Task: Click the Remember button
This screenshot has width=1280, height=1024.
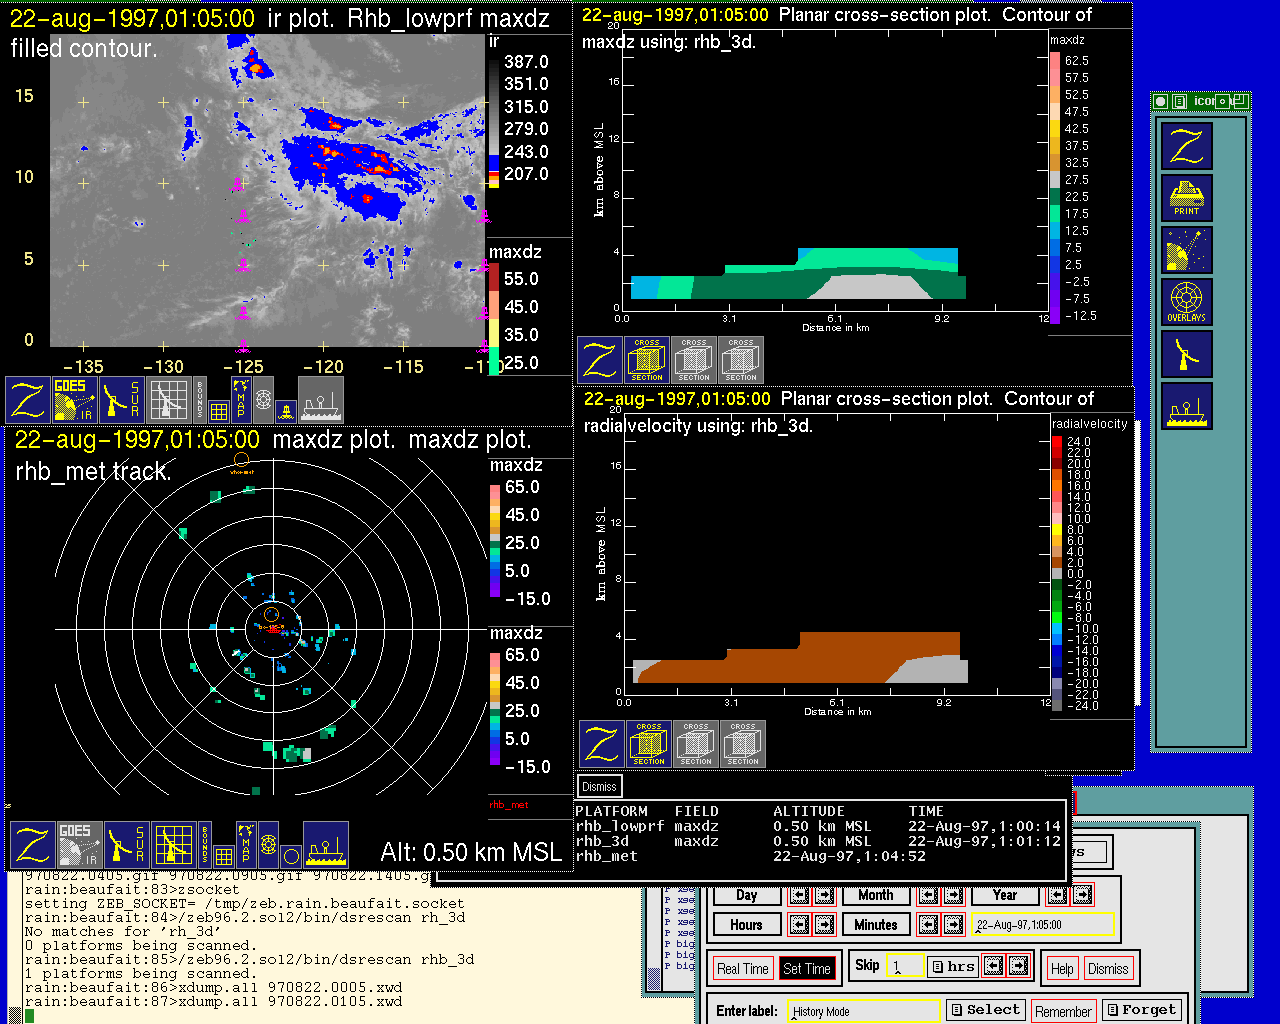Action: tap(1063, 1011)
